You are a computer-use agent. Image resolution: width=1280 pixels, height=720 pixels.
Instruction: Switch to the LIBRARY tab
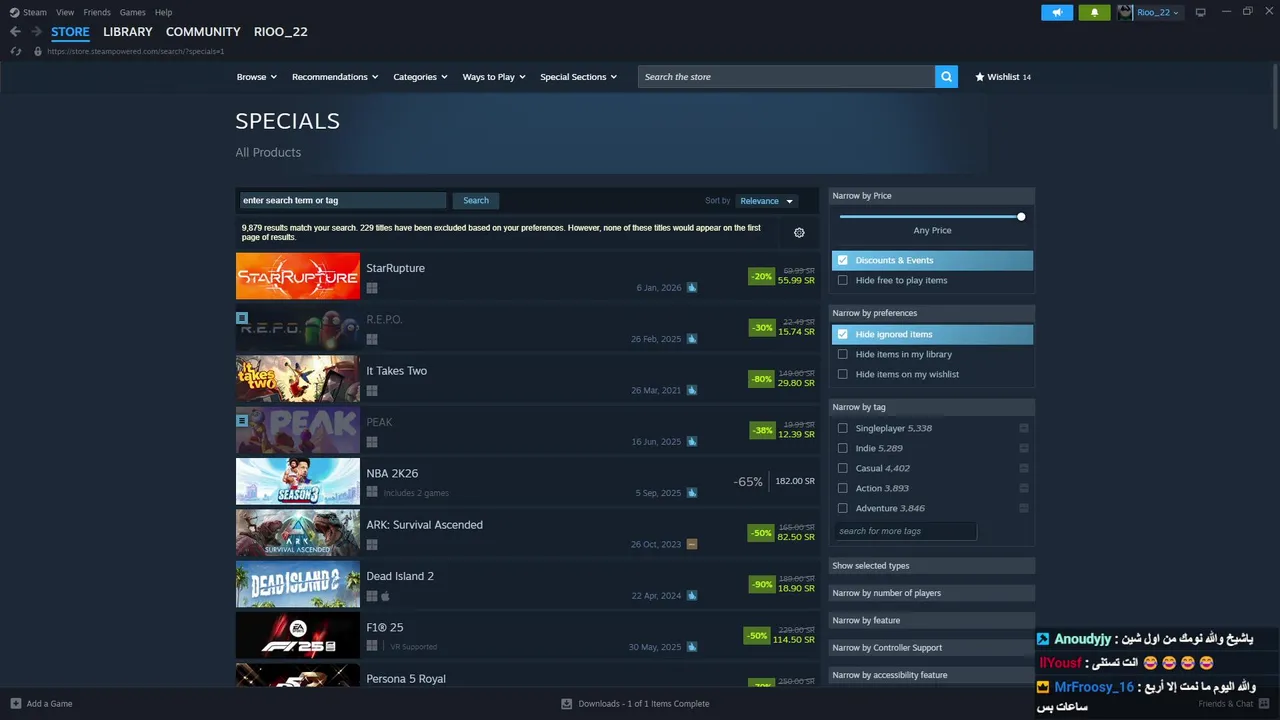[128, 32]
